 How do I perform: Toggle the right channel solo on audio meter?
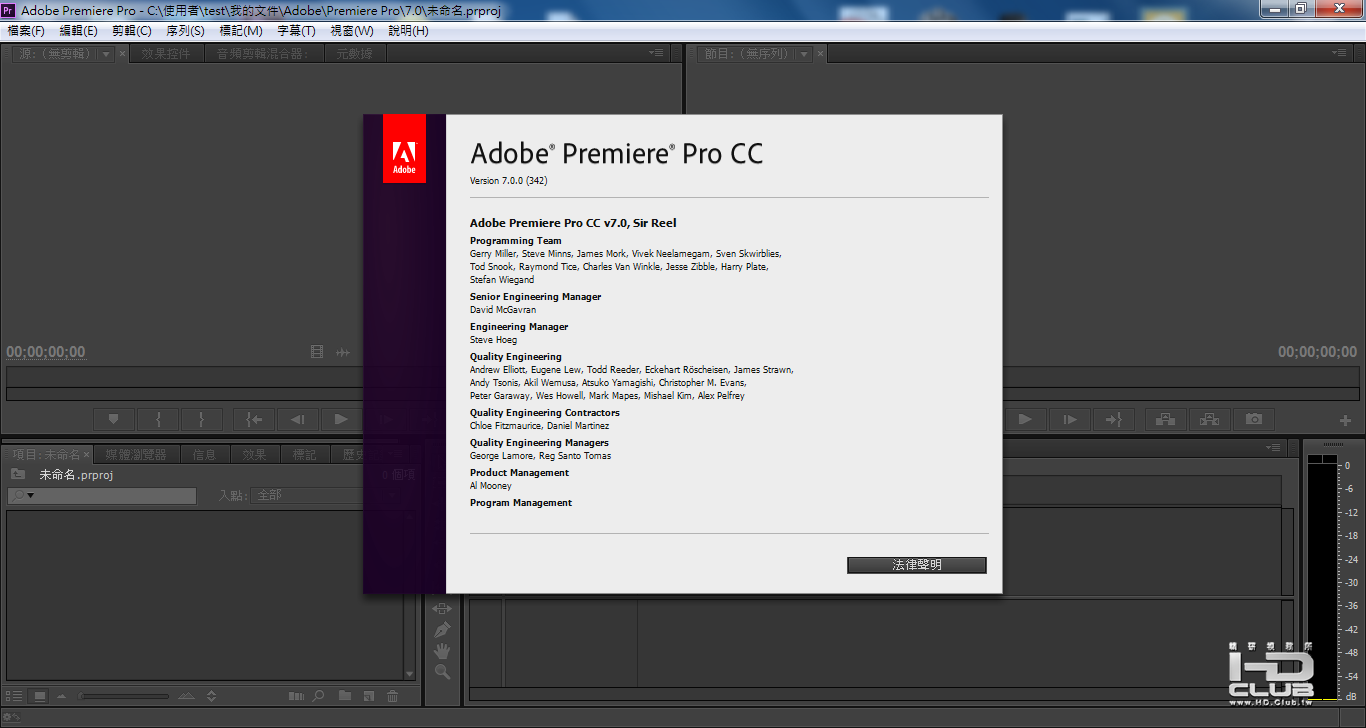coord(1330,459)
